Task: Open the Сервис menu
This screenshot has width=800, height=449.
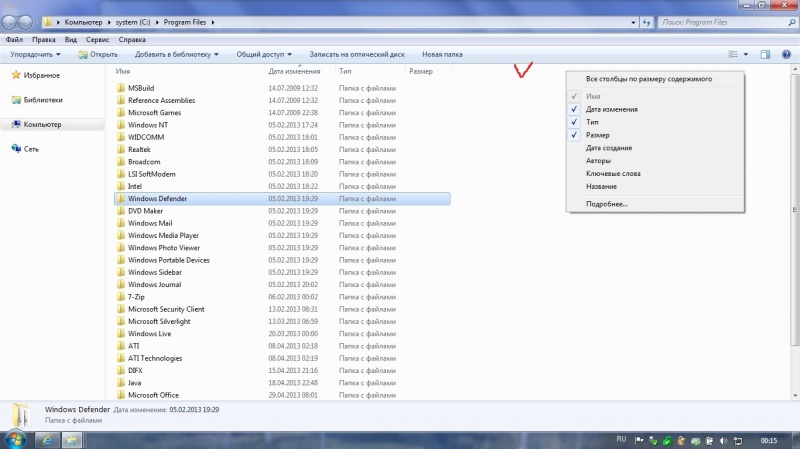Action: tap(98, 39)
